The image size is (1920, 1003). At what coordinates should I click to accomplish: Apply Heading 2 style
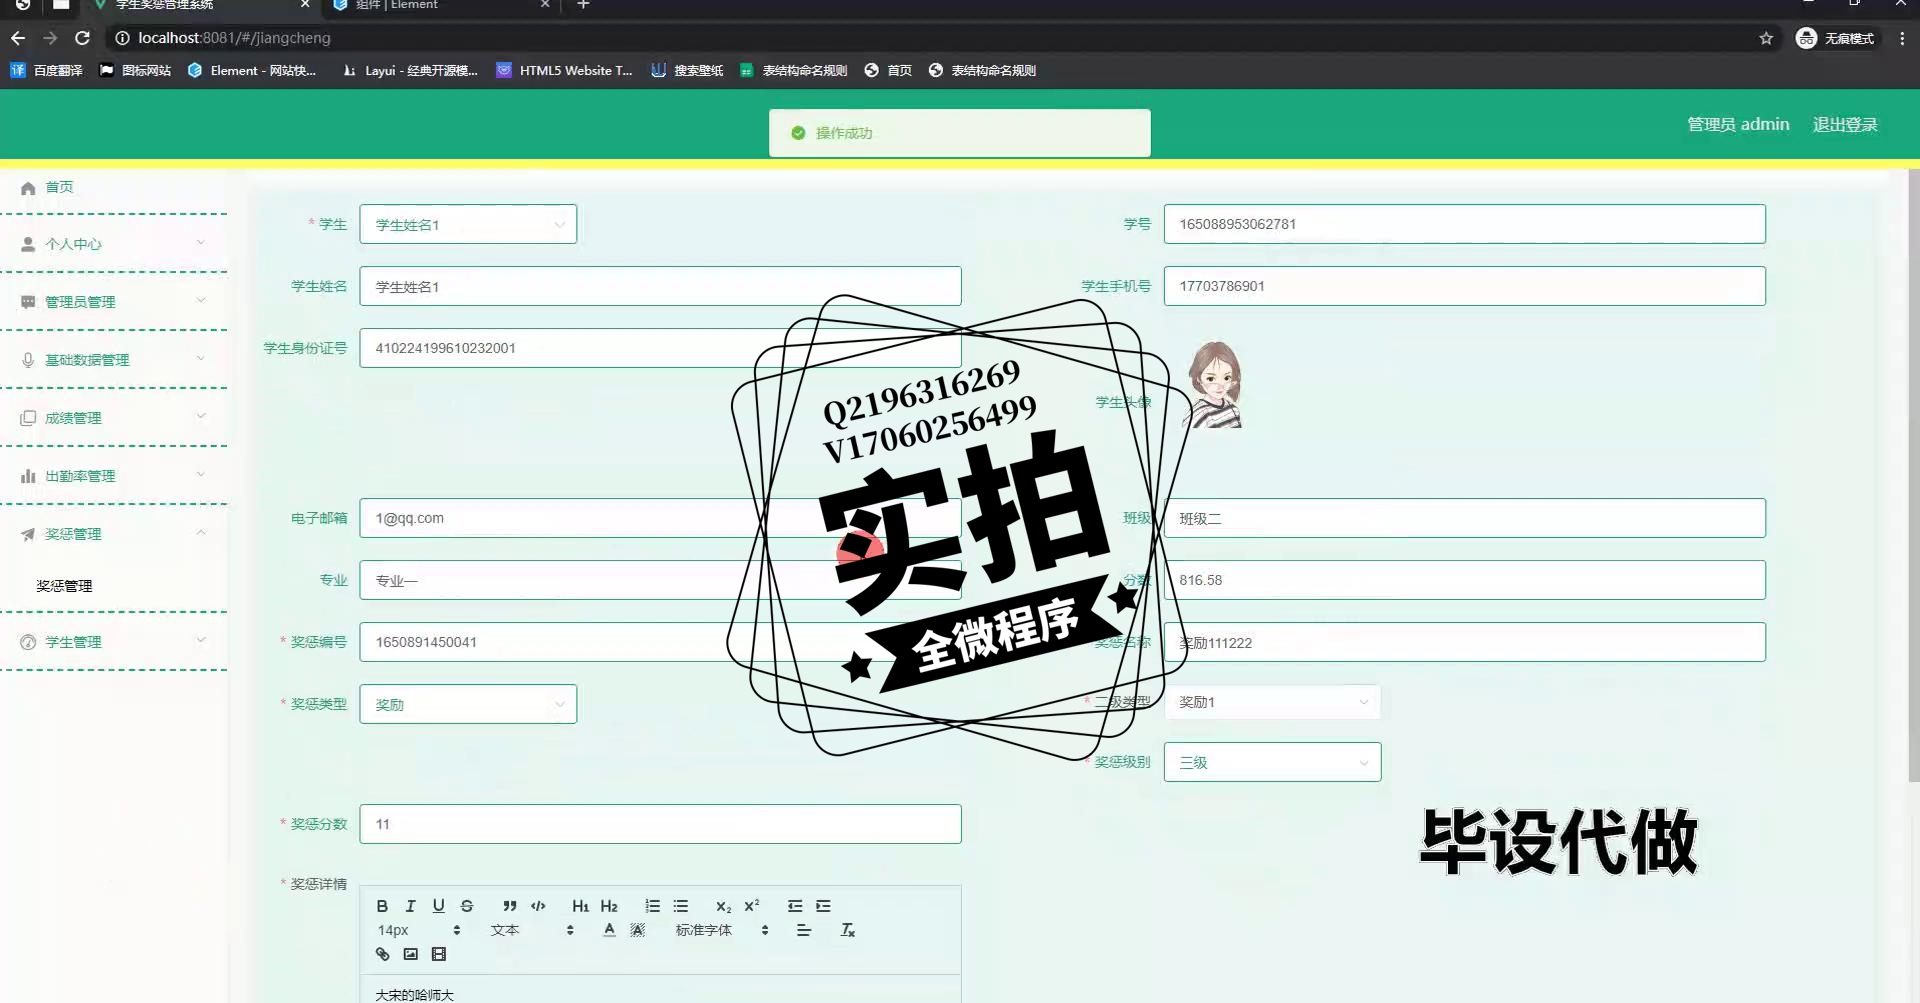pyautogui.click(x=609, y=906)
